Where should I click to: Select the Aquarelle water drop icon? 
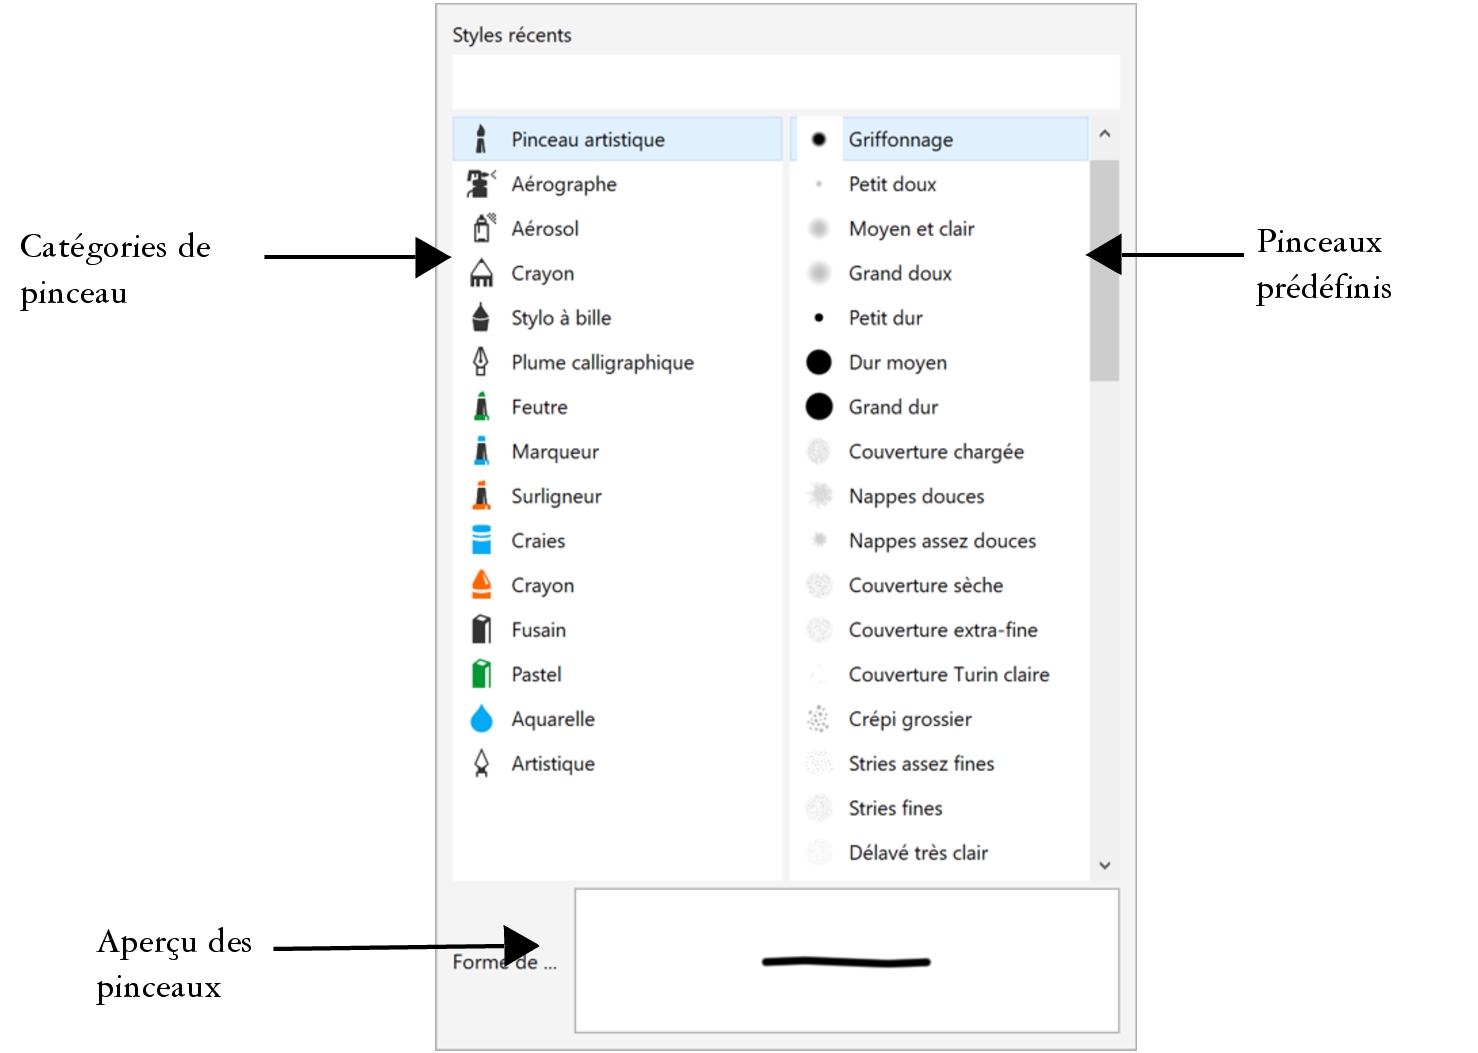pyautogui.click(x=481, y=719)
